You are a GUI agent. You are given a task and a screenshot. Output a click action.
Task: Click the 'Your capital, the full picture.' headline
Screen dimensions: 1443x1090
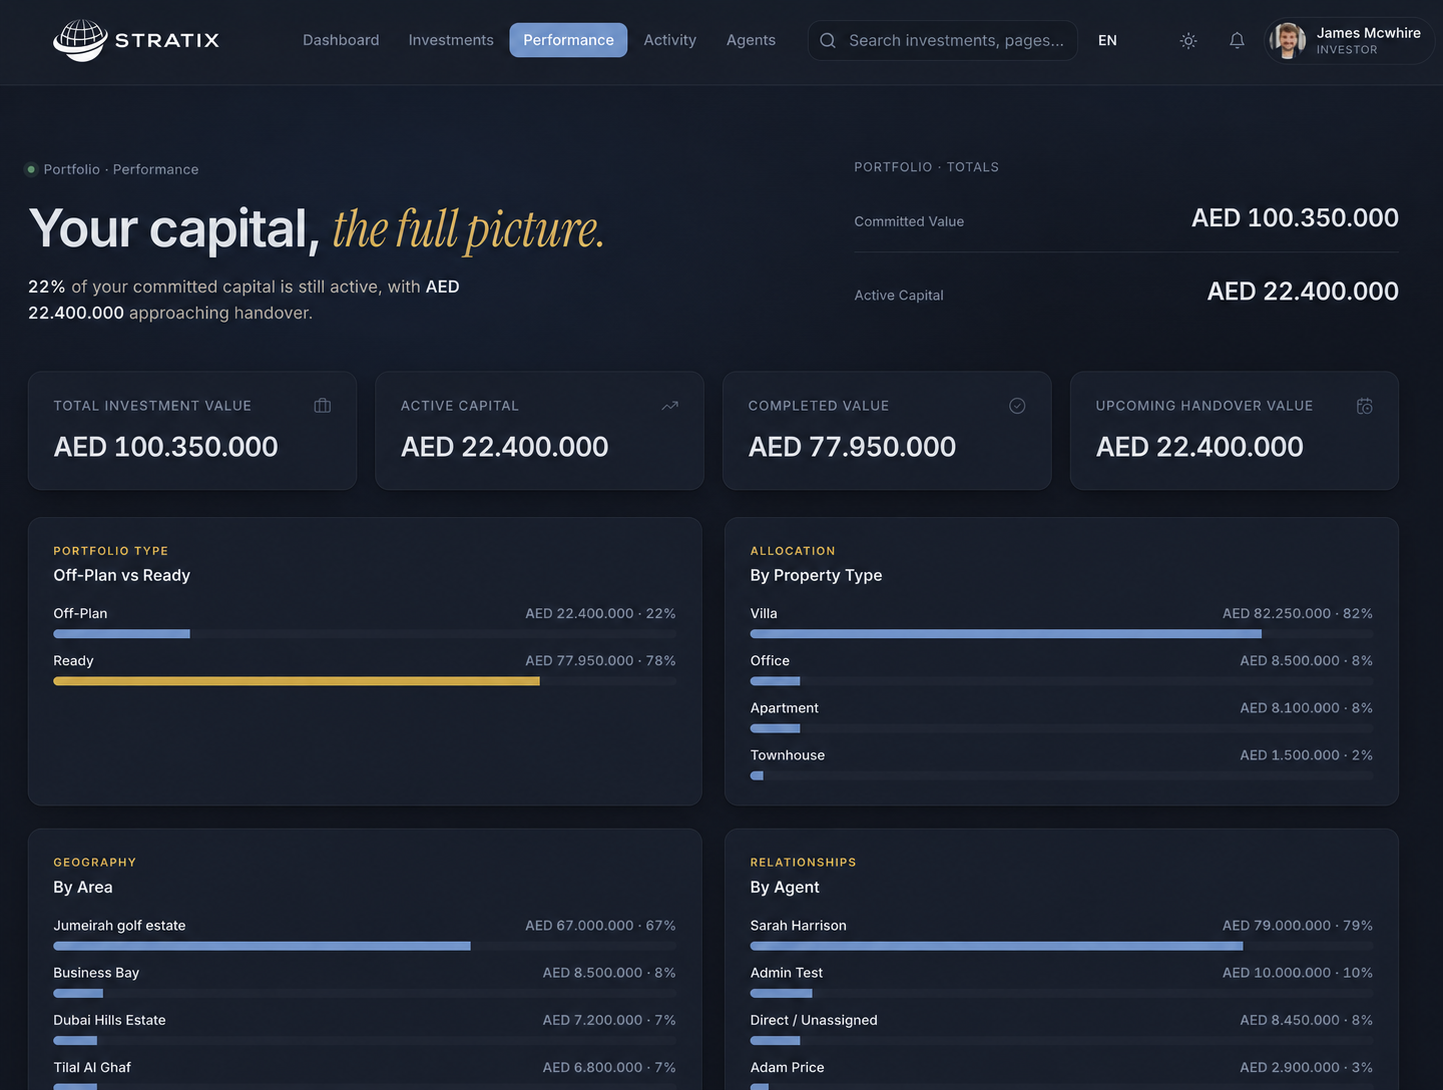316,229
